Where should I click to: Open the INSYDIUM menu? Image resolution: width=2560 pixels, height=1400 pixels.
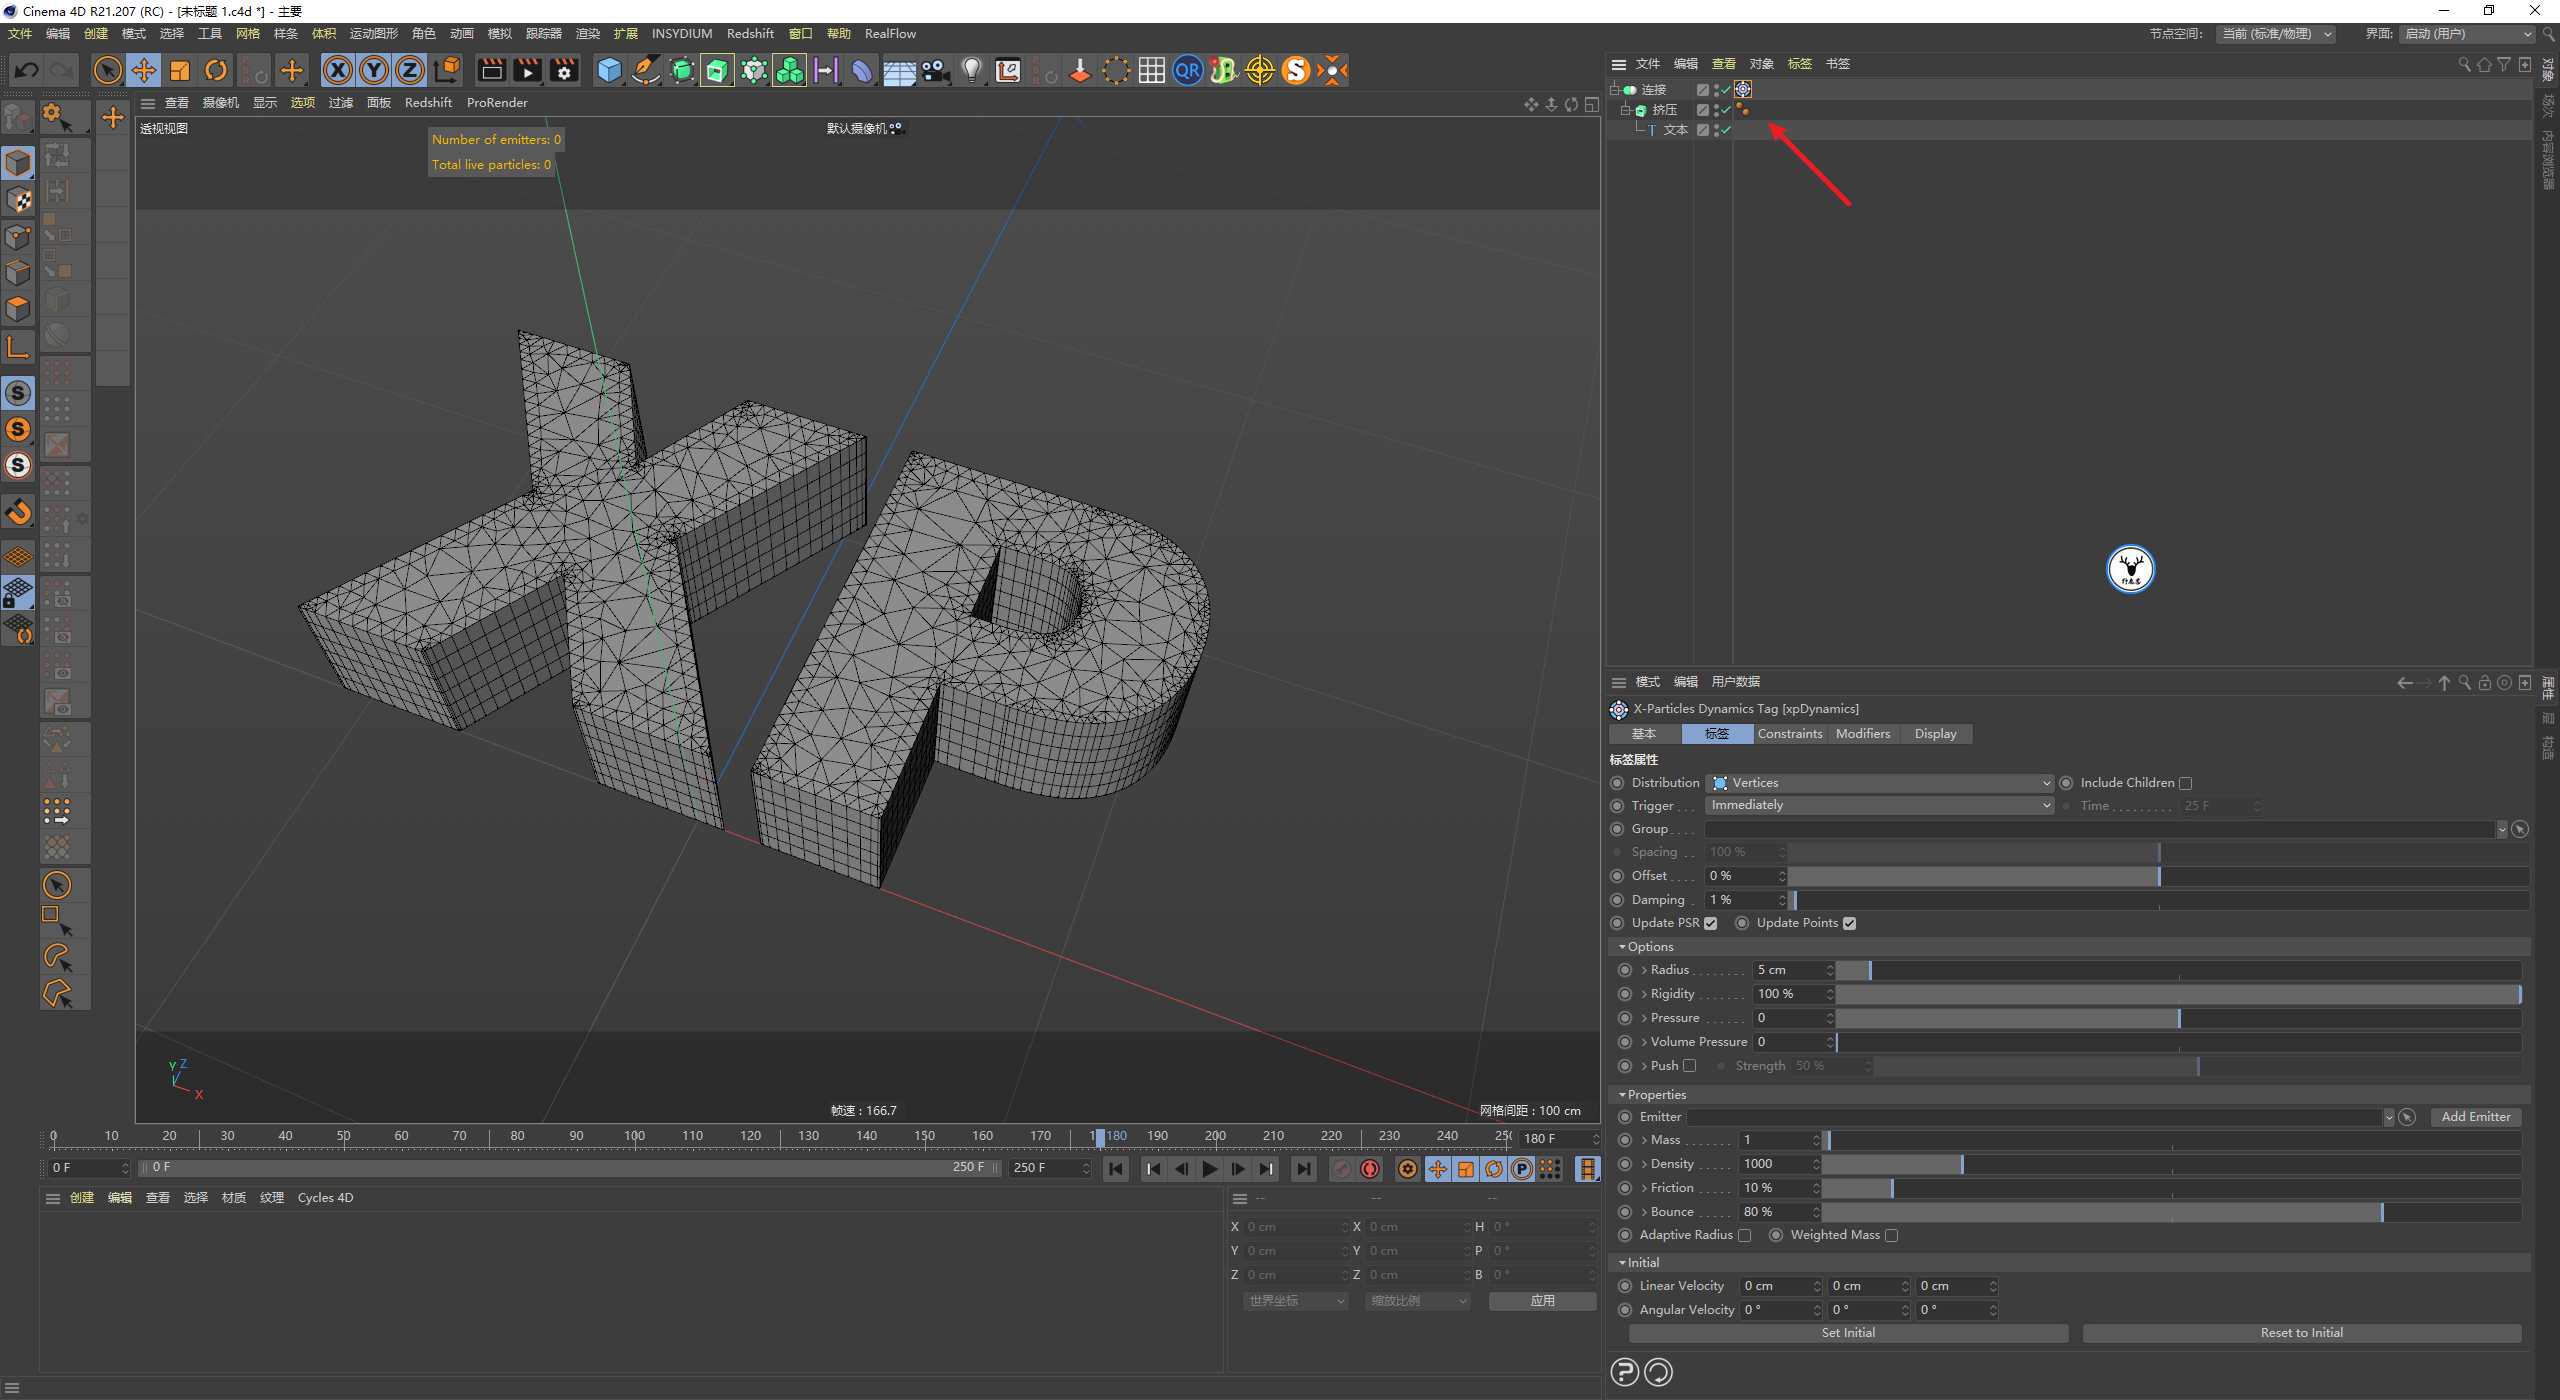point(682,33)
